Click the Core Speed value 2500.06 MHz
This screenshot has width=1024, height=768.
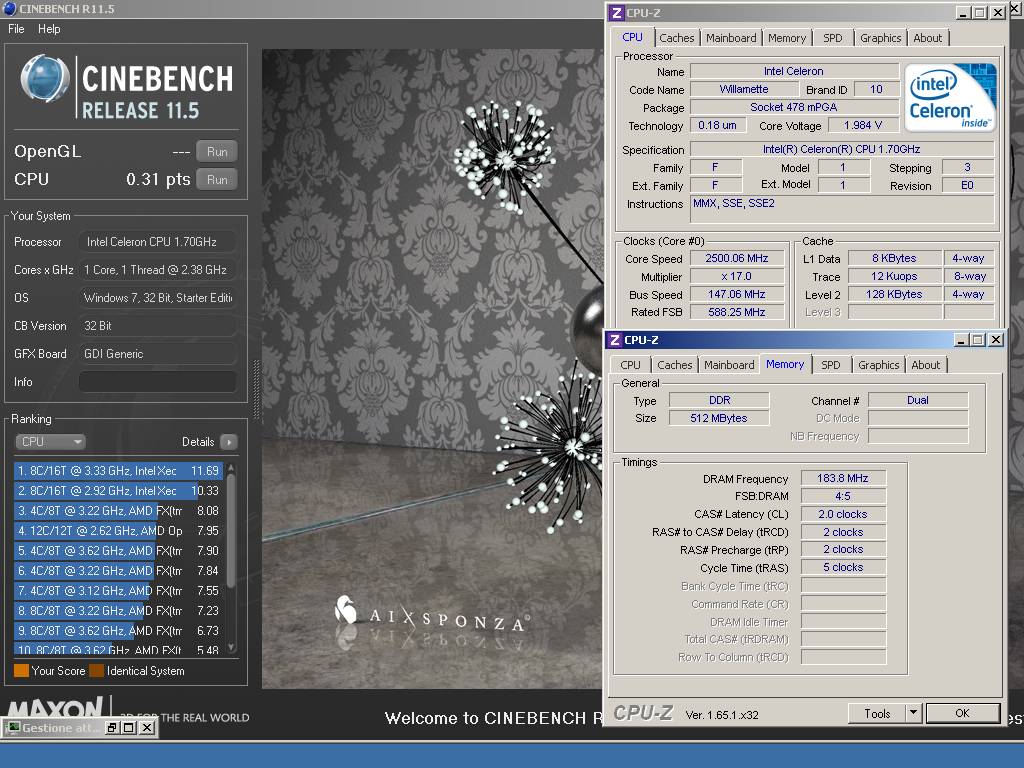(x=737, y=259)
